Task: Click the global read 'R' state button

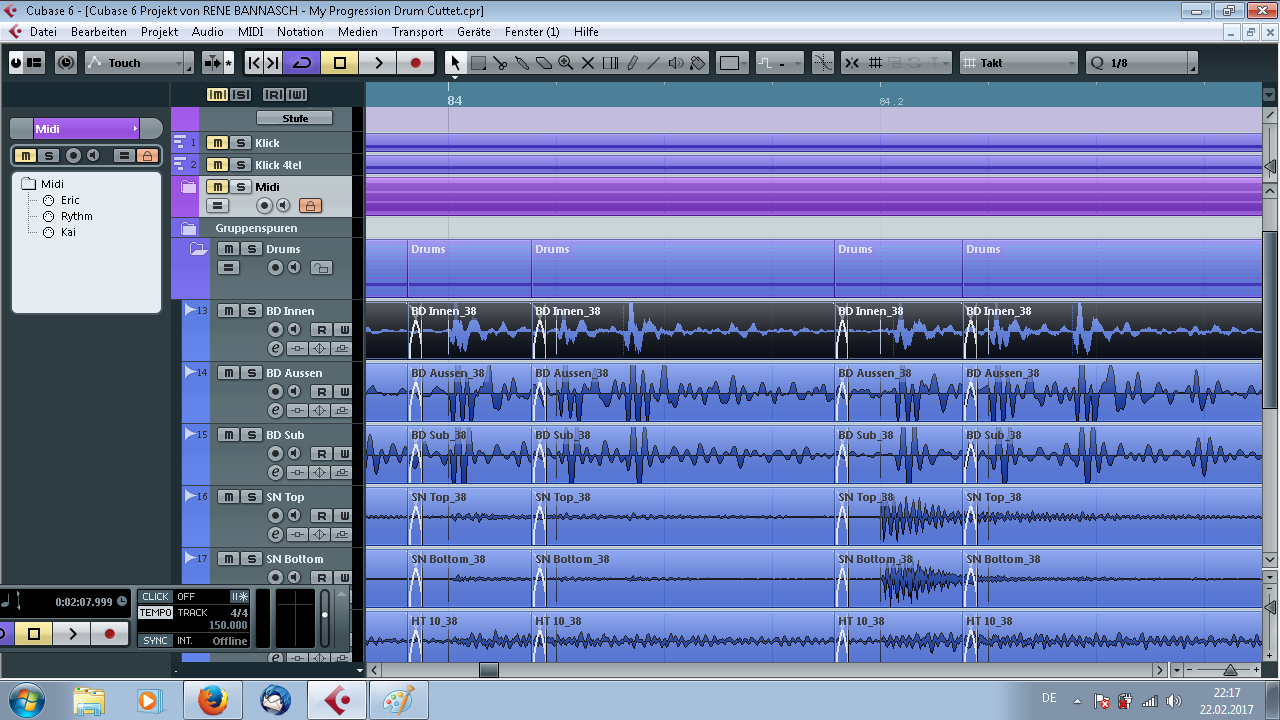Action: (x=273, y=95)
